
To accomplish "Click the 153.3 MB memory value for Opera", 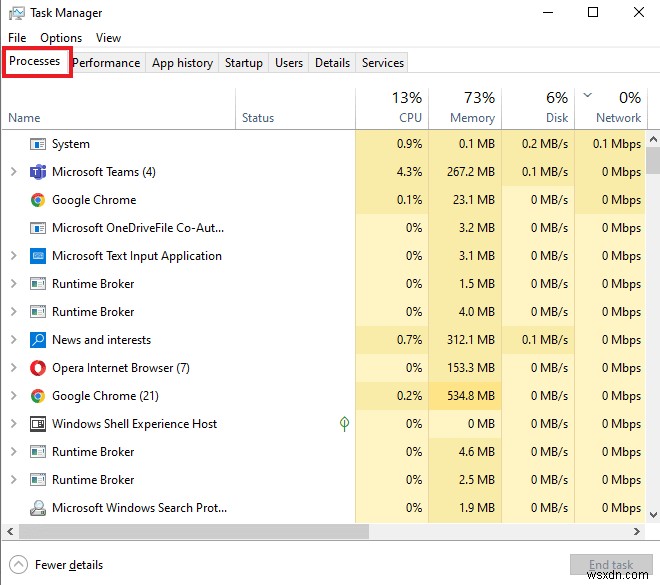I will tap(471, 368).
